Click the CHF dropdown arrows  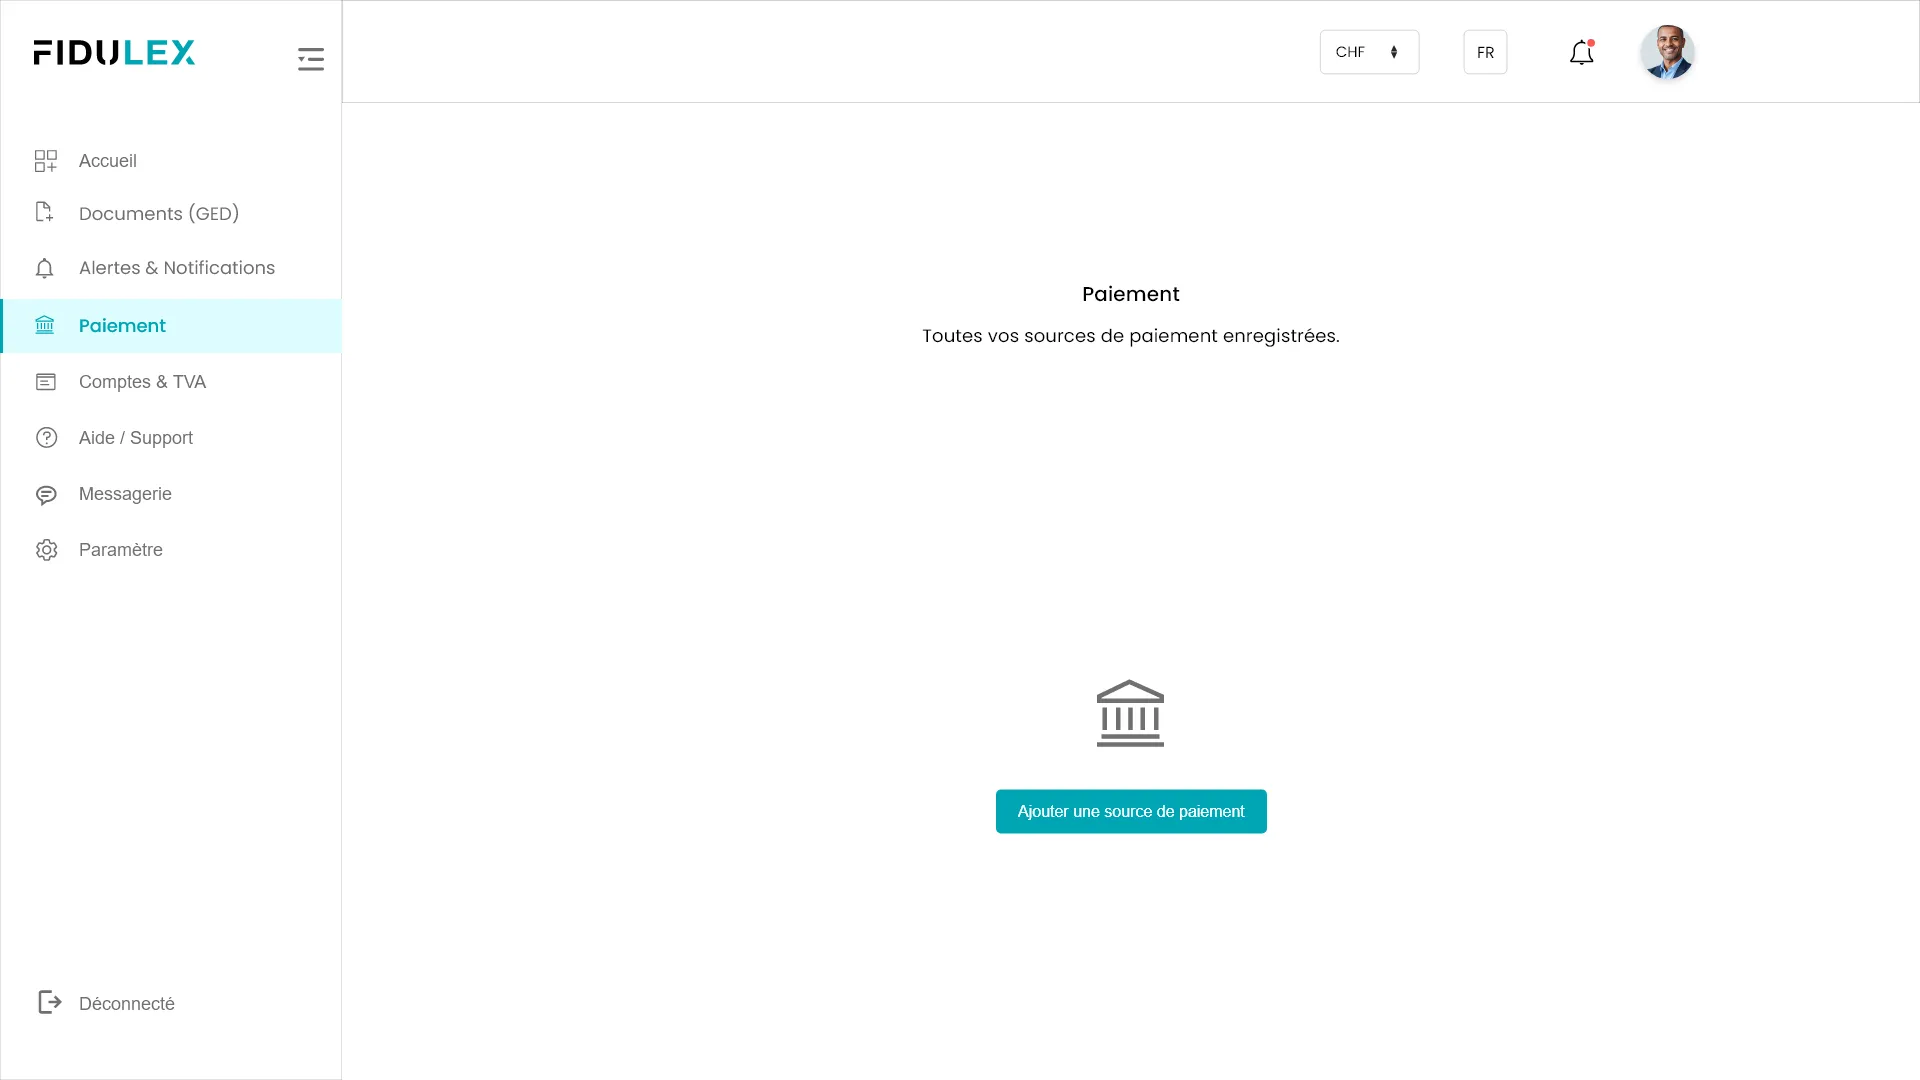[1394, 52]
